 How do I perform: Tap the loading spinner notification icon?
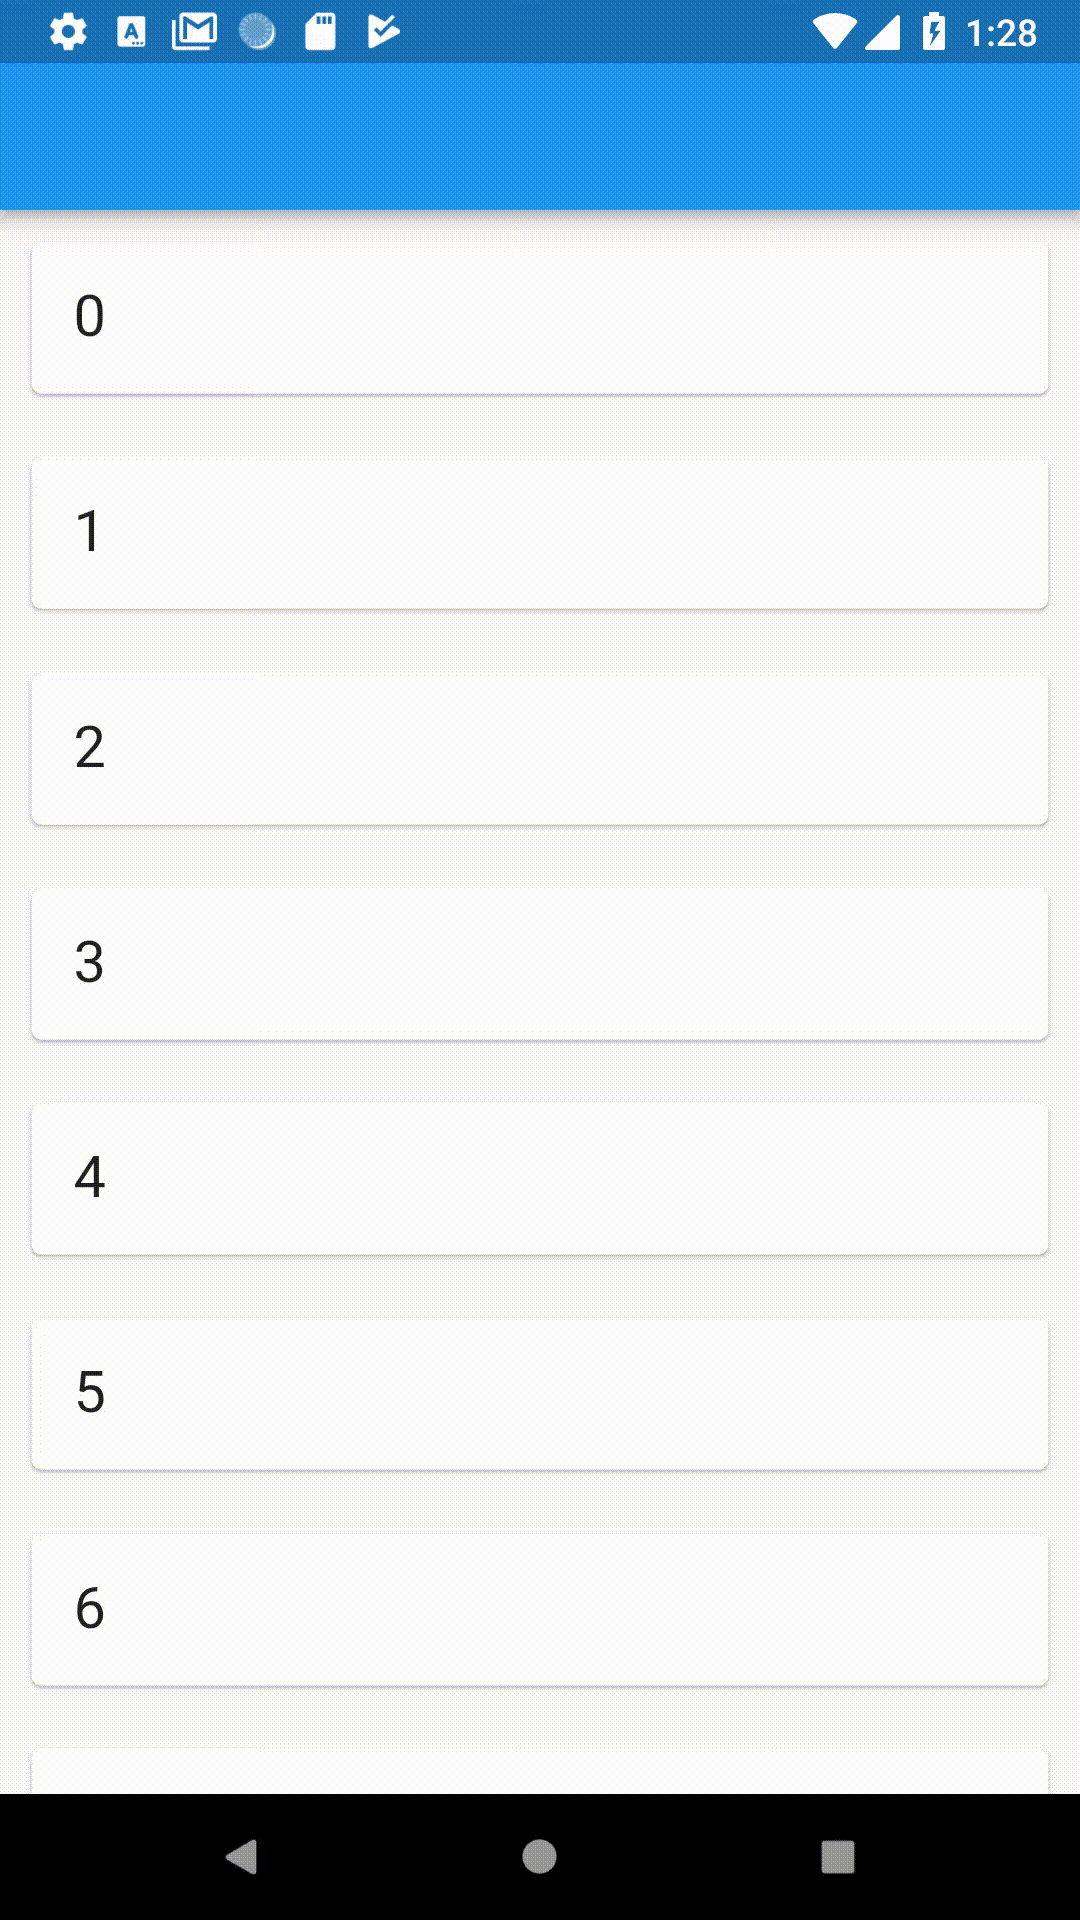coord(258,32)
